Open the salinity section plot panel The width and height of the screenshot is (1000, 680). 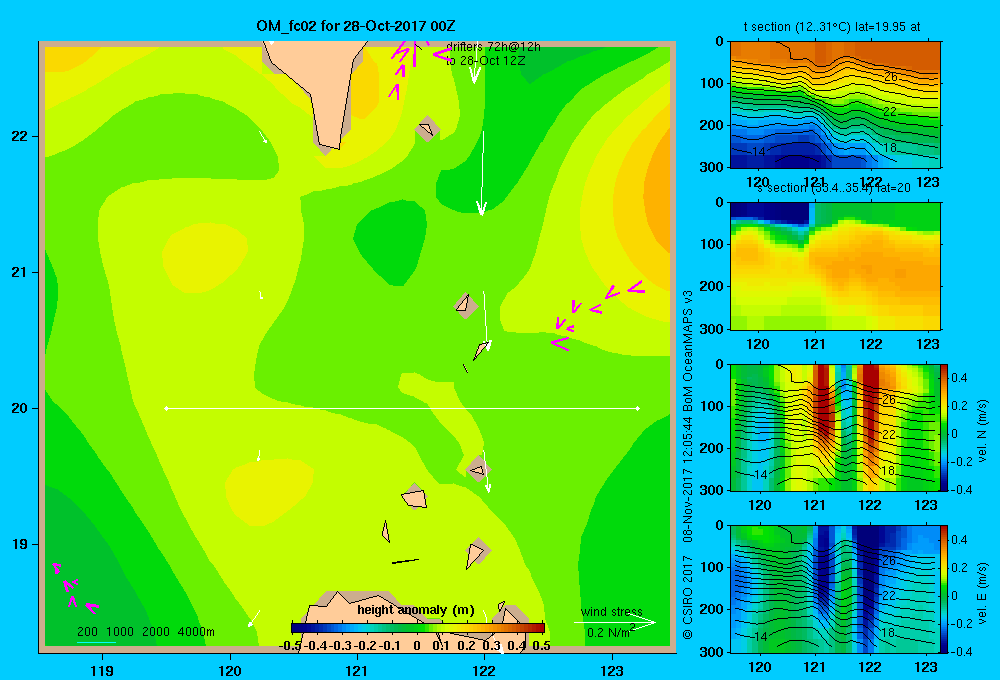835,266
